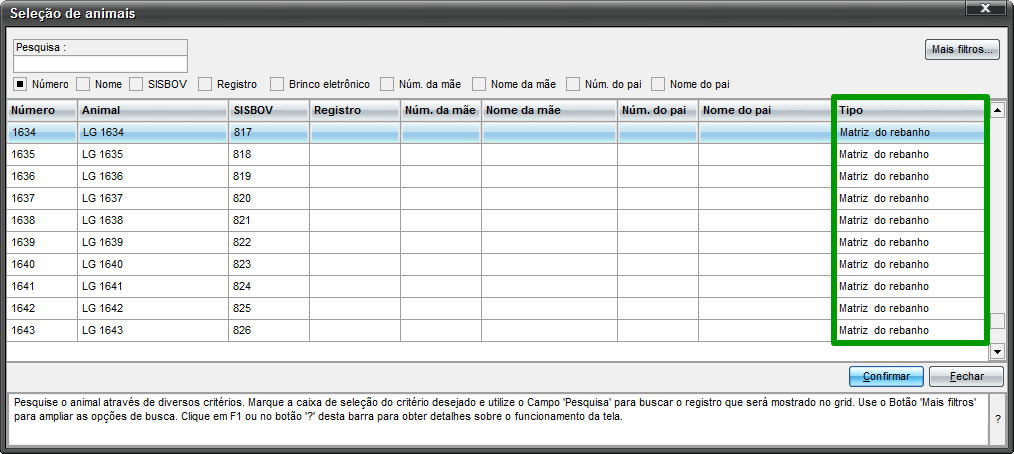
Task: Click the Fechar button
Action: pyautogui.click(x=966, y=376)
